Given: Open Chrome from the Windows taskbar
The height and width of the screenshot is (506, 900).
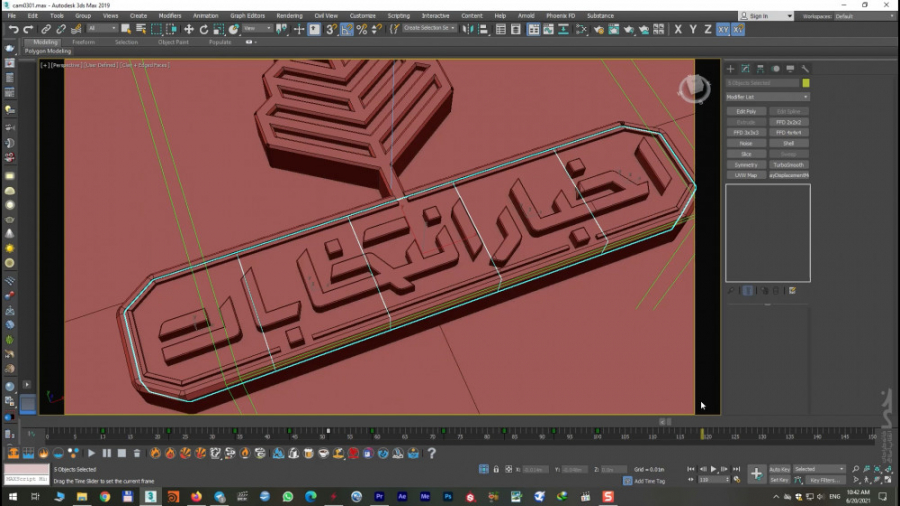Looking at the screenshot, I should [x=105, y=496].
